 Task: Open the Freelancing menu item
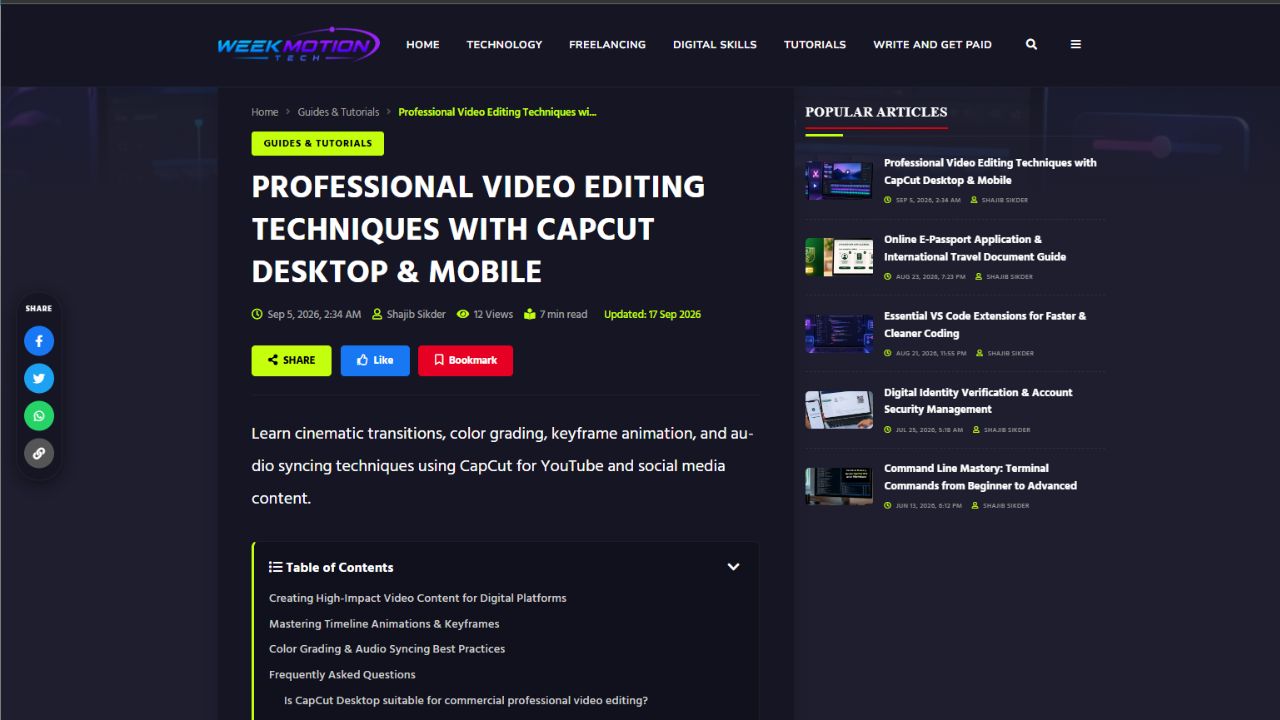[x=607, y=44]
